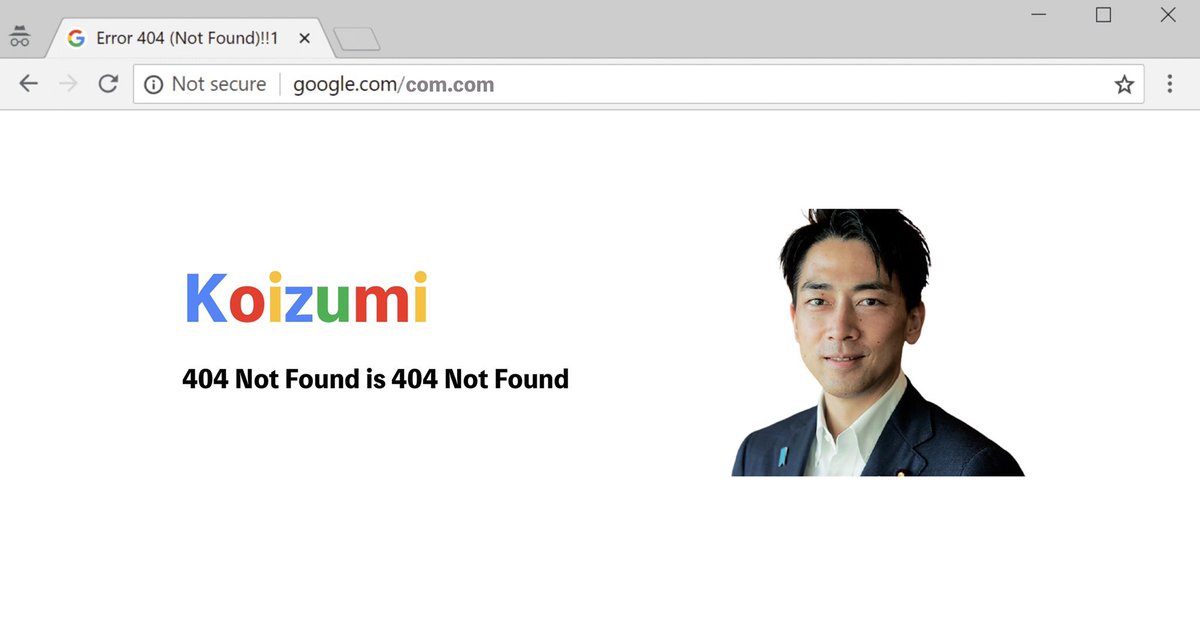Click the Not secure label
Viewport: 1200px width, 628px height.
pos(219,84)
